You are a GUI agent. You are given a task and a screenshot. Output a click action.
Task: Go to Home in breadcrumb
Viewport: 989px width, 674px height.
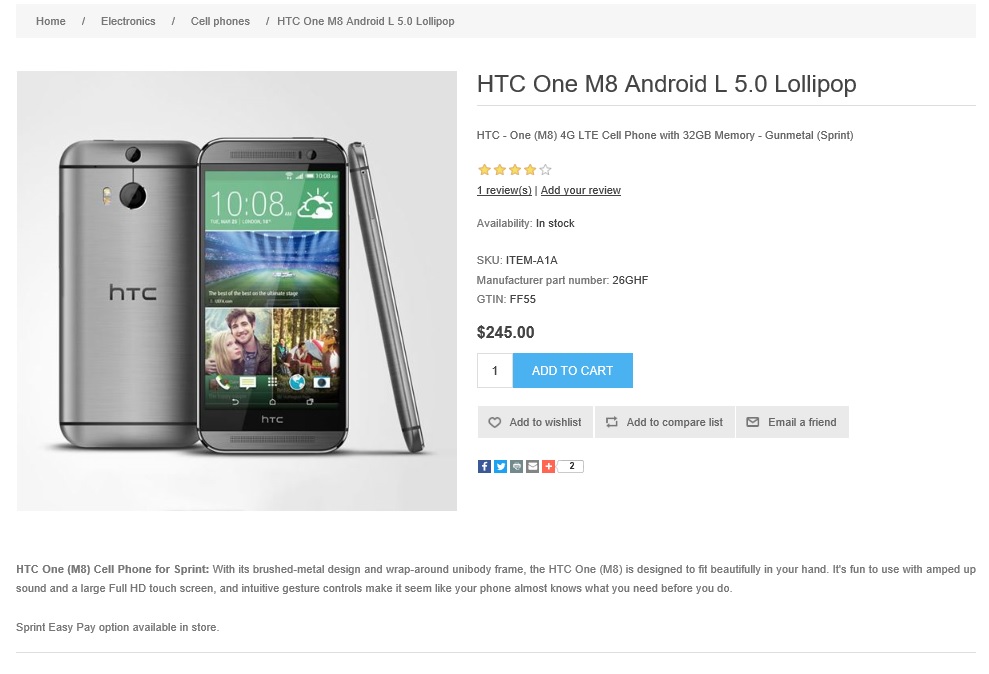click(50, 21)
